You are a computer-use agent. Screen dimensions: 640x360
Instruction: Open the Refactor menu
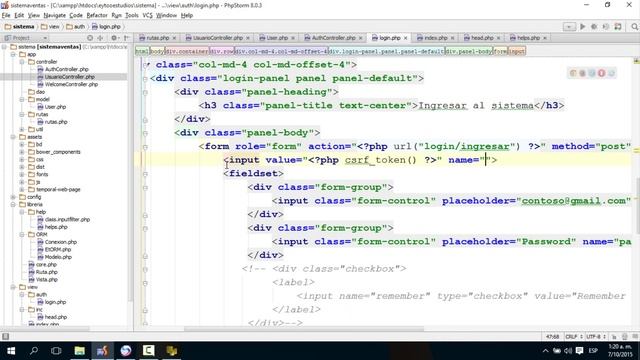[97, 15]
